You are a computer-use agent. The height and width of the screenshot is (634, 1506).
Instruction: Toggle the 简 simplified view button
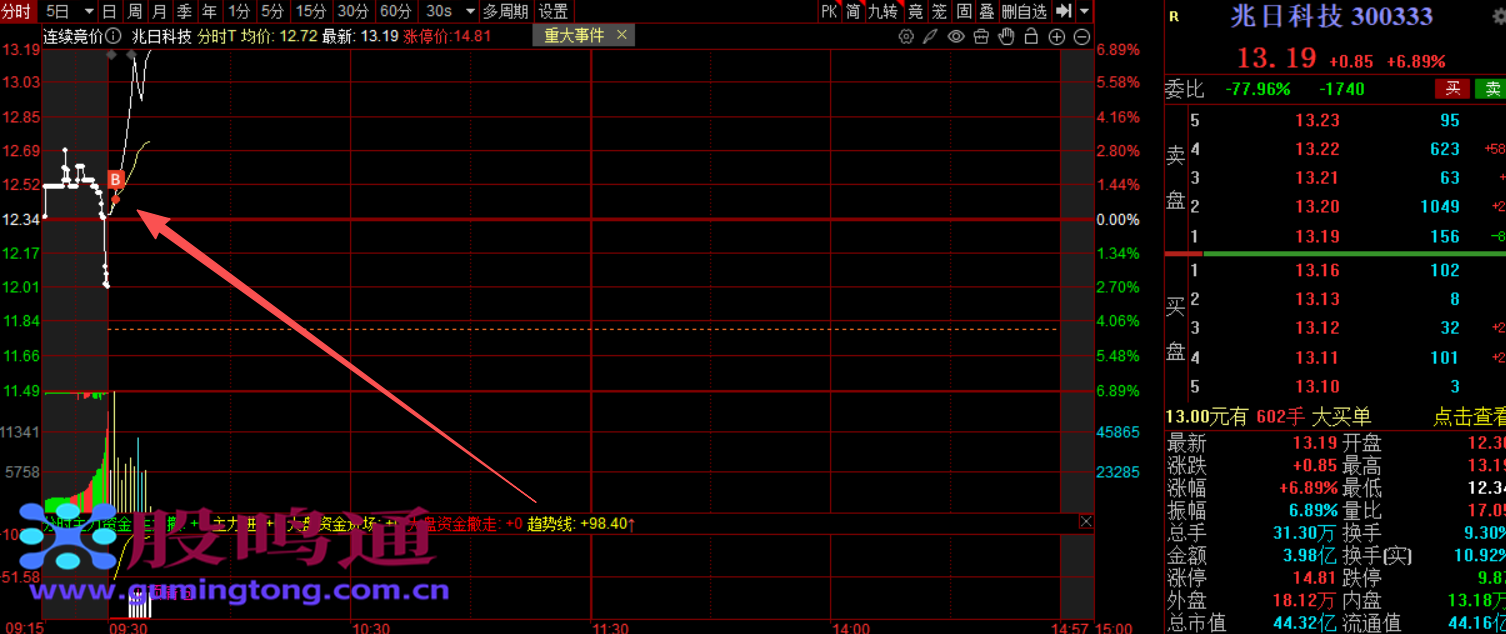click(x=853, y=12)
